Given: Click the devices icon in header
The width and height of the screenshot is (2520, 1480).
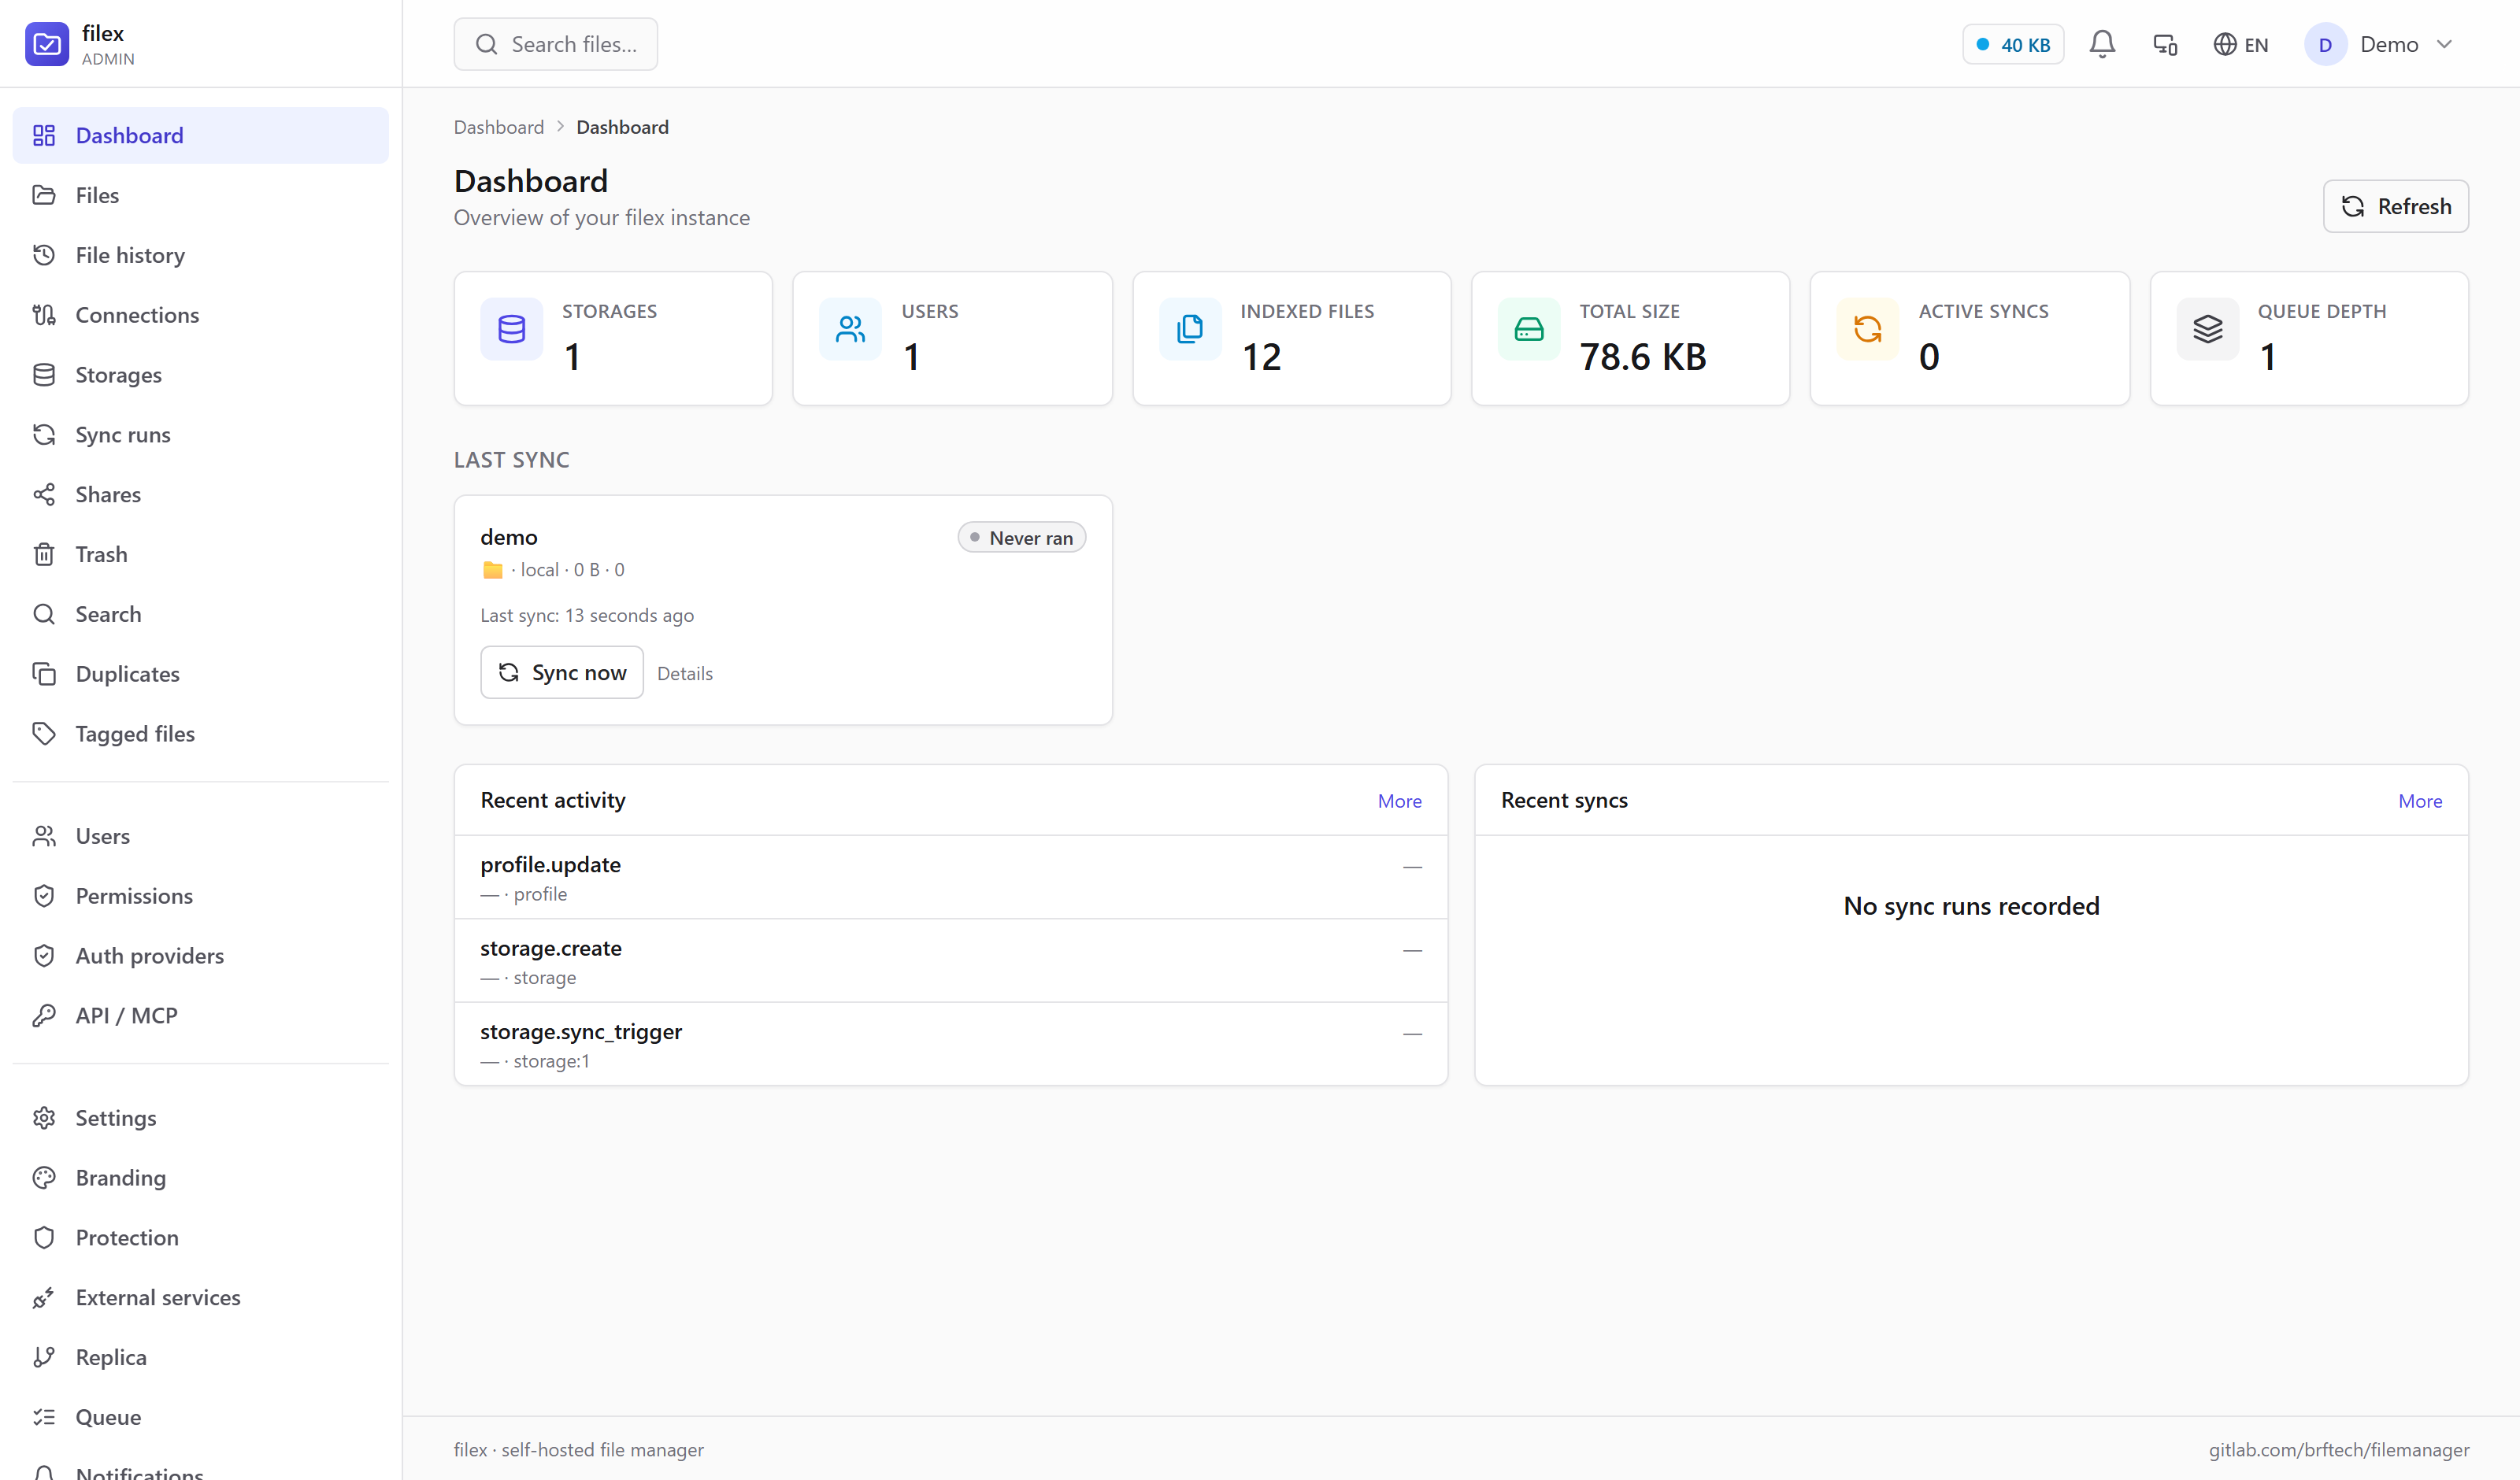Looking at the screenshot, I should pos(2165,44).
